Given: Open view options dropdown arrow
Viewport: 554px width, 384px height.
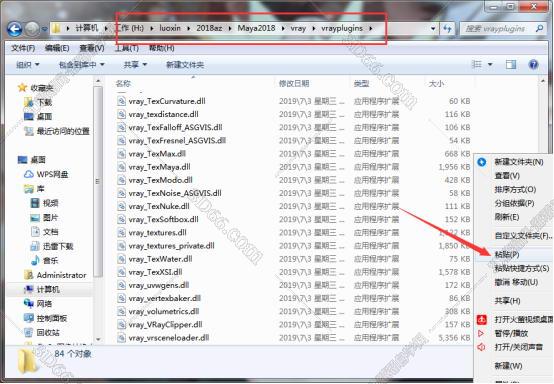Looking at the screenshot, I should (x=490, y=64).
